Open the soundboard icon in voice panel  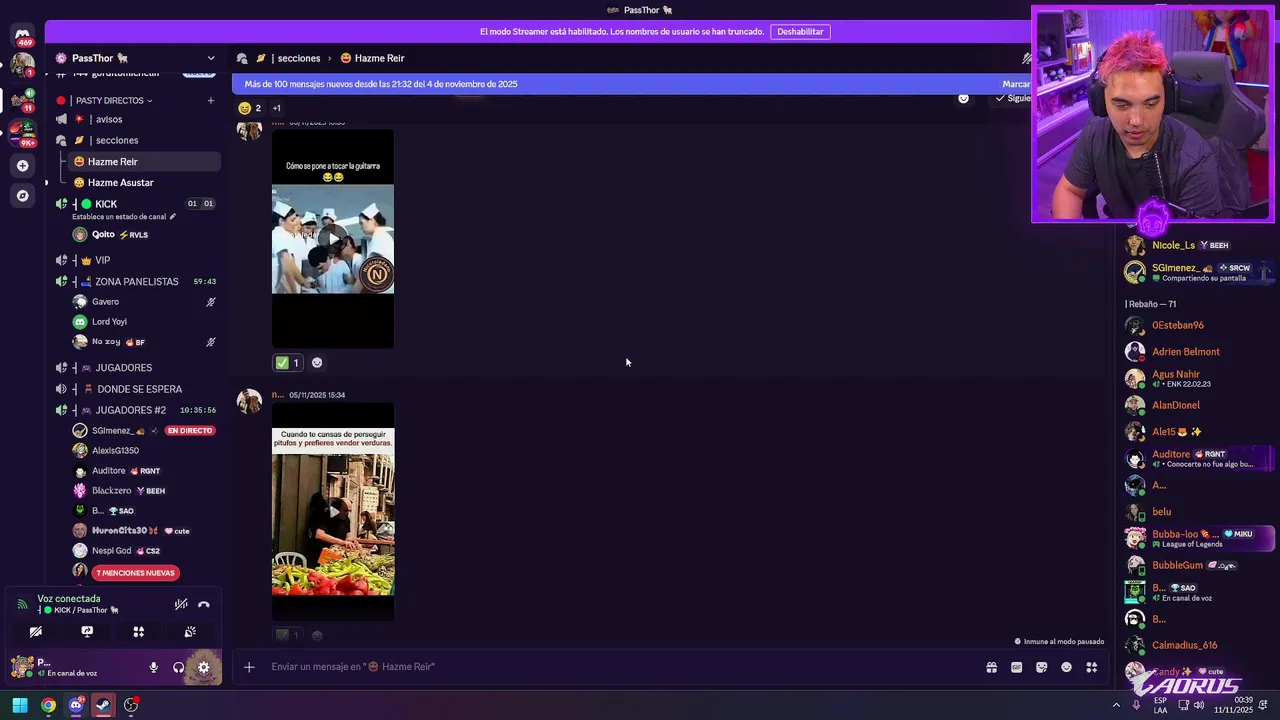[x=190, y=632]
